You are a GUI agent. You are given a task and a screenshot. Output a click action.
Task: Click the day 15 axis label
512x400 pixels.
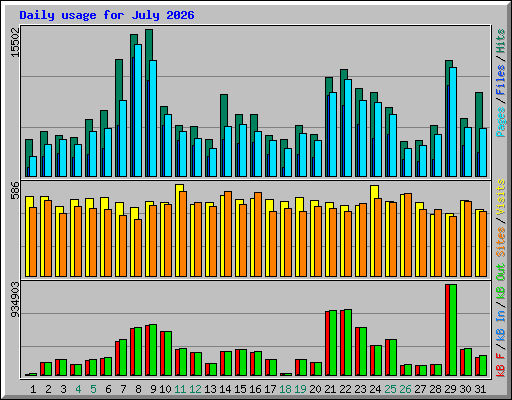240,389
